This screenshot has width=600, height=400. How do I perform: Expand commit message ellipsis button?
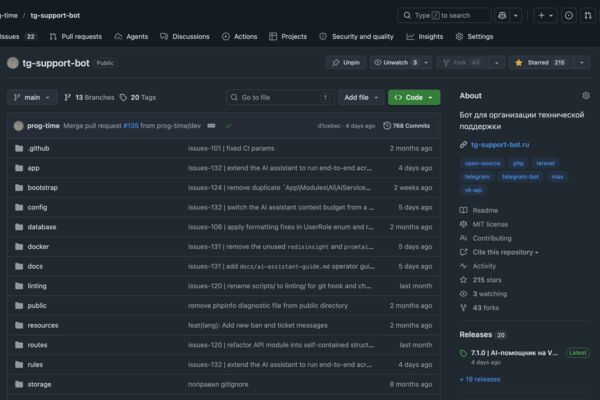(211, 126)
